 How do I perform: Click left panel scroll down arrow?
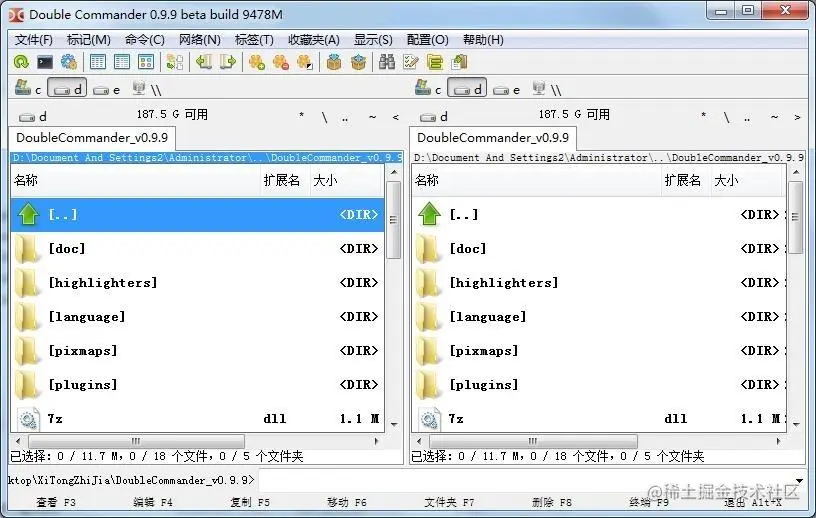[394, 424]
